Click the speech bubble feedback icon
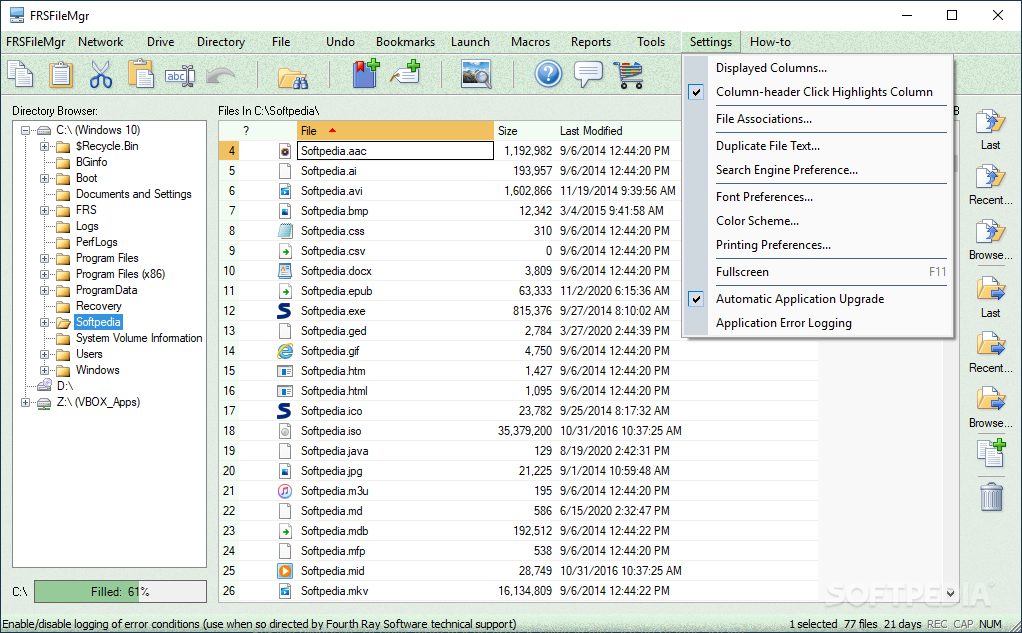The height and width of the screenshot is (633, 1022). coord(588,74)
